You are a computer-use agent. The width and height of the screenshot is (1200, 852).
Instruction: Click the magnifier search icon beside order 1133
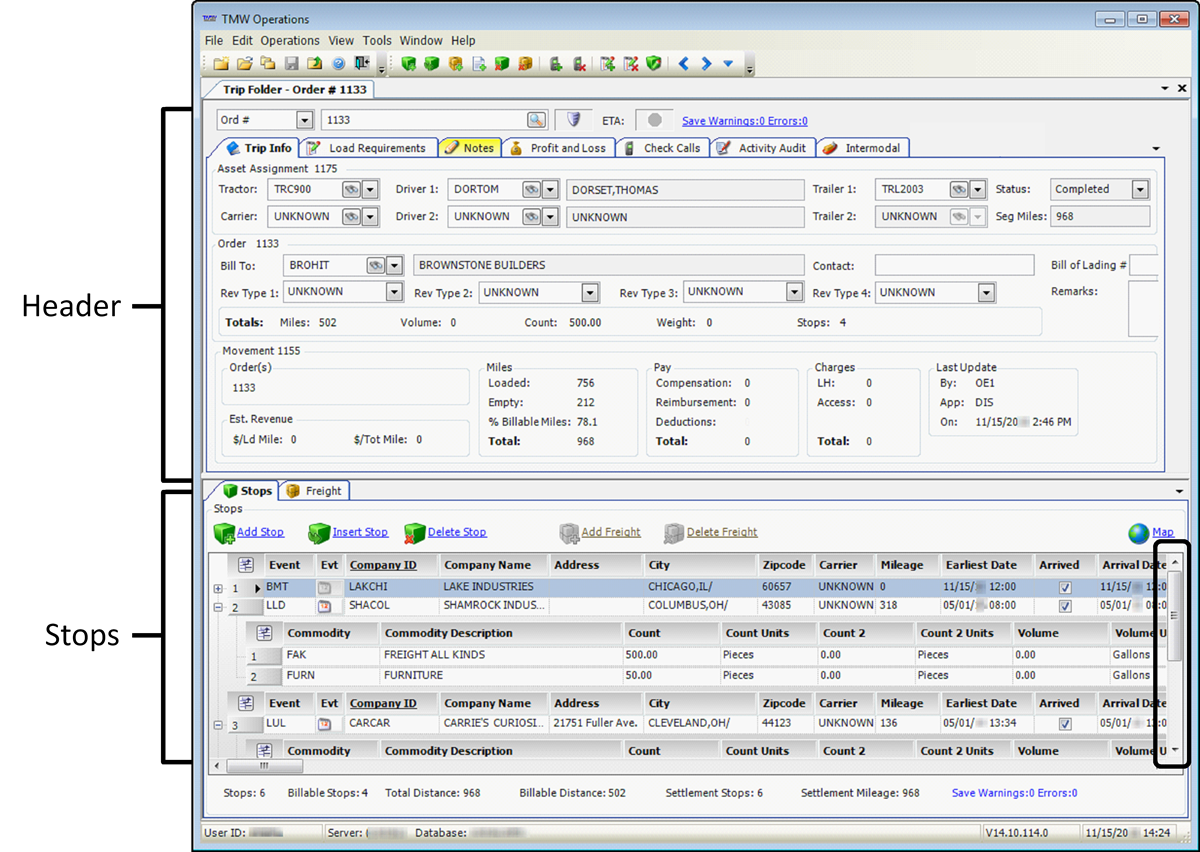click(x=537, y=120)
